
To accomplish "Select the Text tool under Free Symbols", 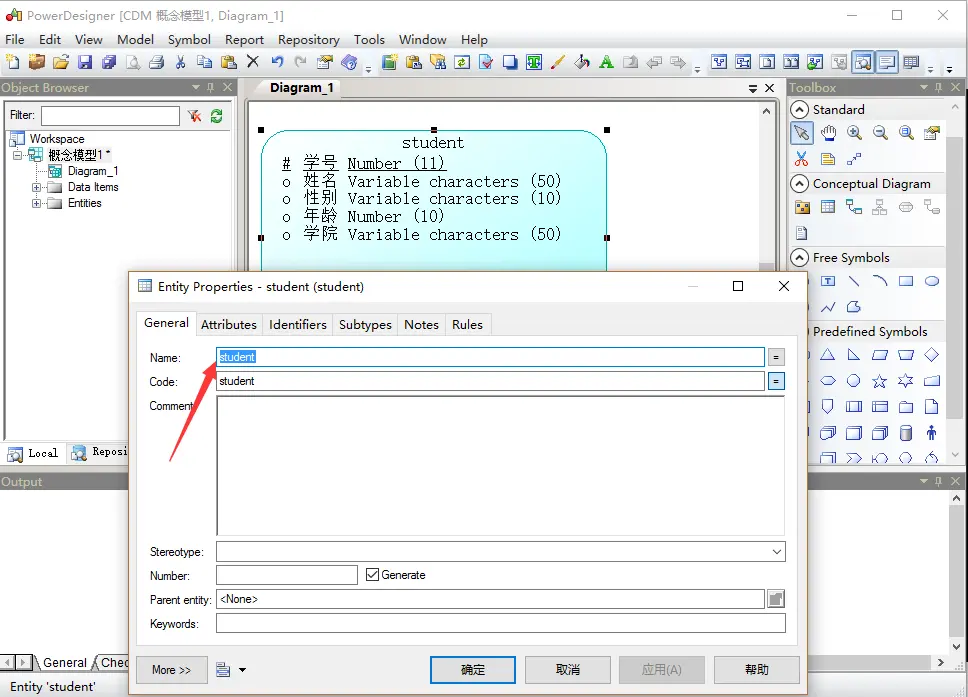I will pyautogui.click(x=830, y=281).
